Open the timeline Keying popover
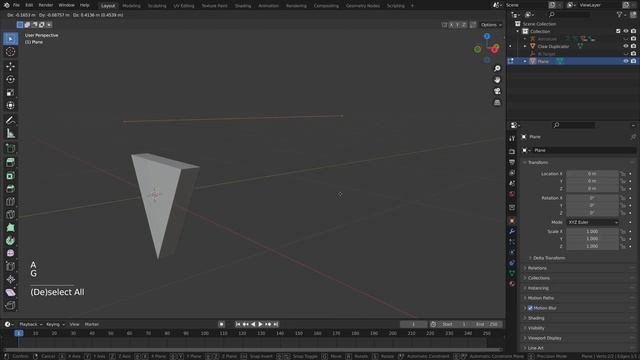 pos(55,324)
